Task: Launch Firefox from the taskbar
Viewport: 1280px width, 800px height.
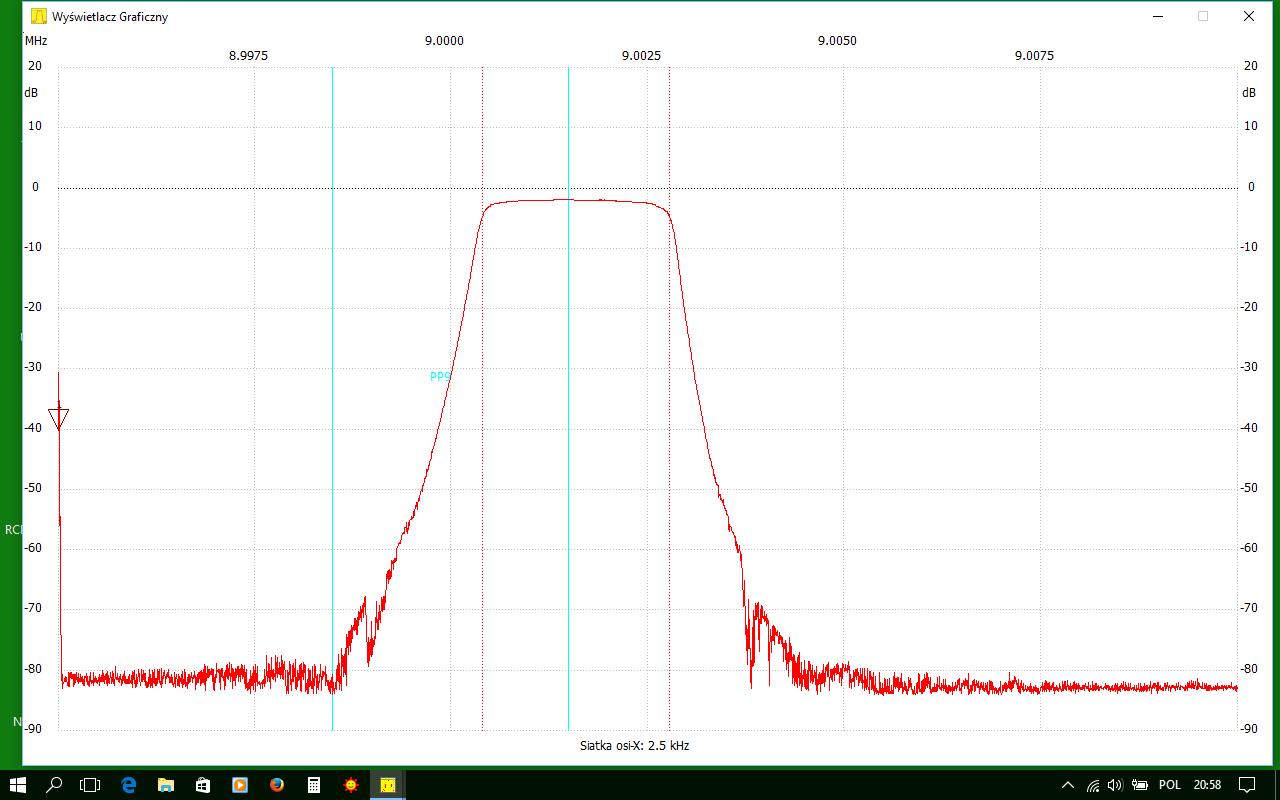Action: pos(277,785)
